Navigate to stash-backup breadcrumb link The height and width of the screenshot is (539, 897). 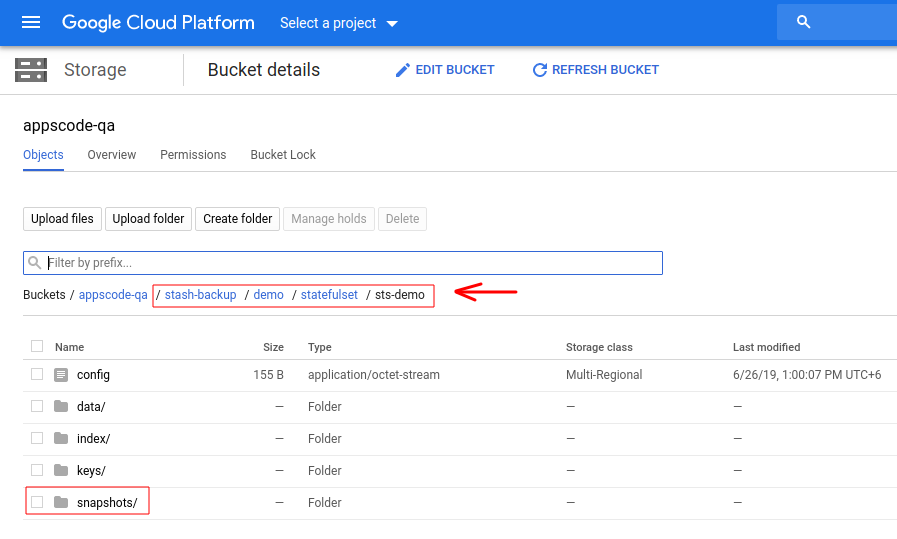[200, 295]
